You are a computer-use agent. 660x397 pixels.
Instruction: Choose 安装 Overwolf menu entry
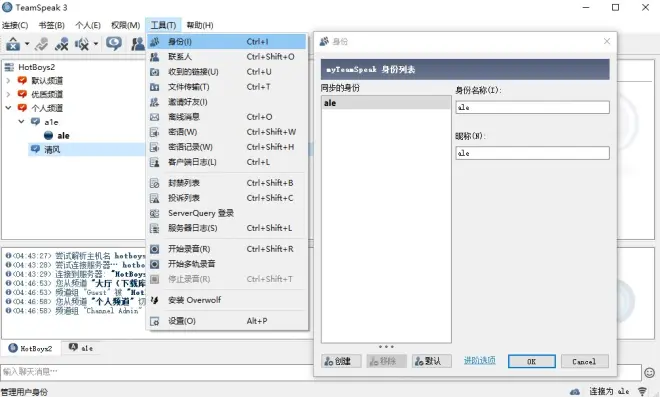(226, 300)
